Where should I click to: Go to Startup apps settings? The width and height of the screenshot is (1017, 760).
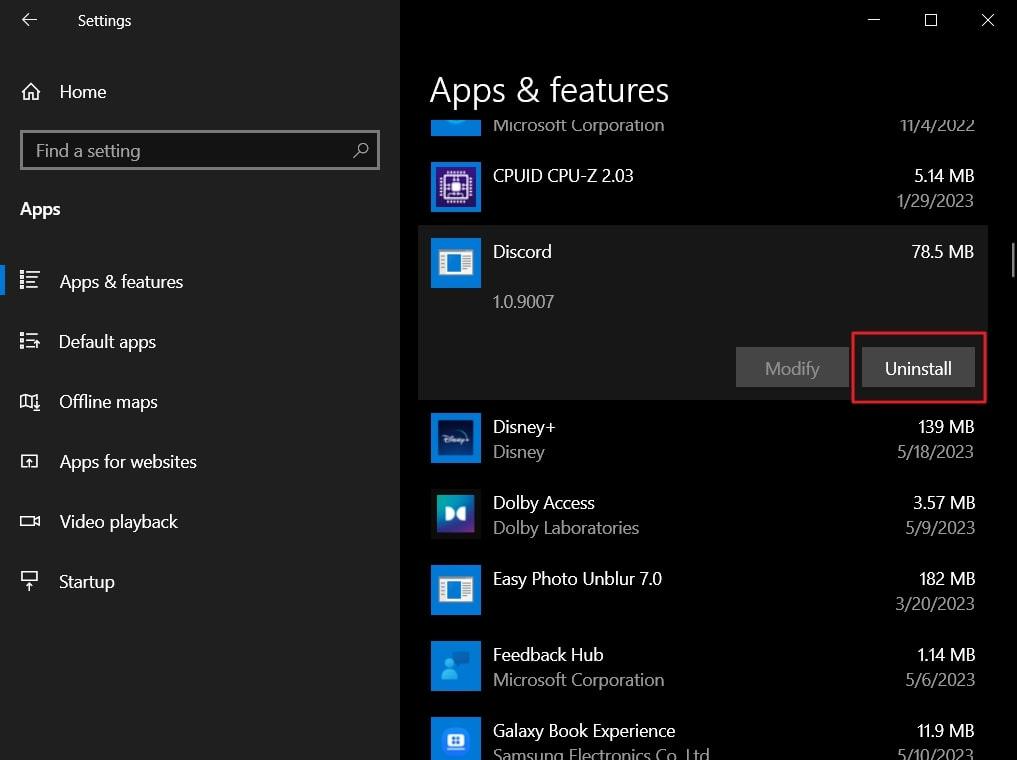(86, 582)
